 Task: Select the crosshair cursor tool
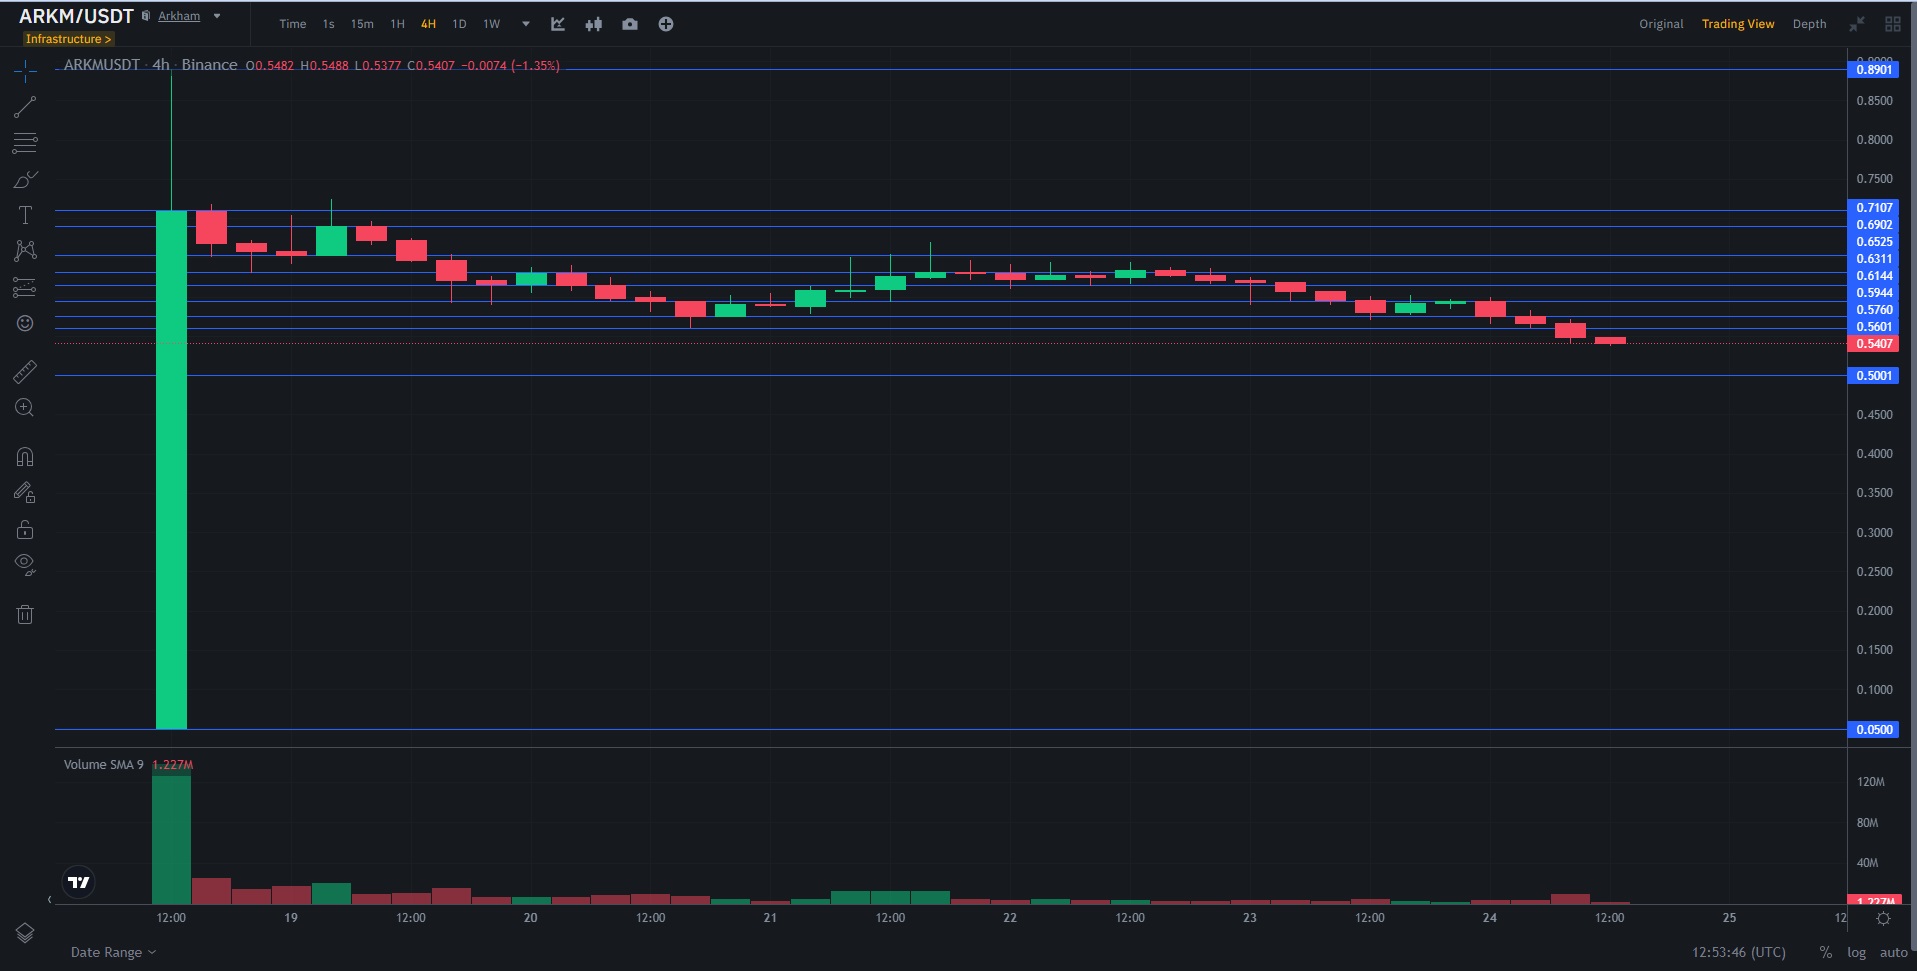(x=25, y=70)
